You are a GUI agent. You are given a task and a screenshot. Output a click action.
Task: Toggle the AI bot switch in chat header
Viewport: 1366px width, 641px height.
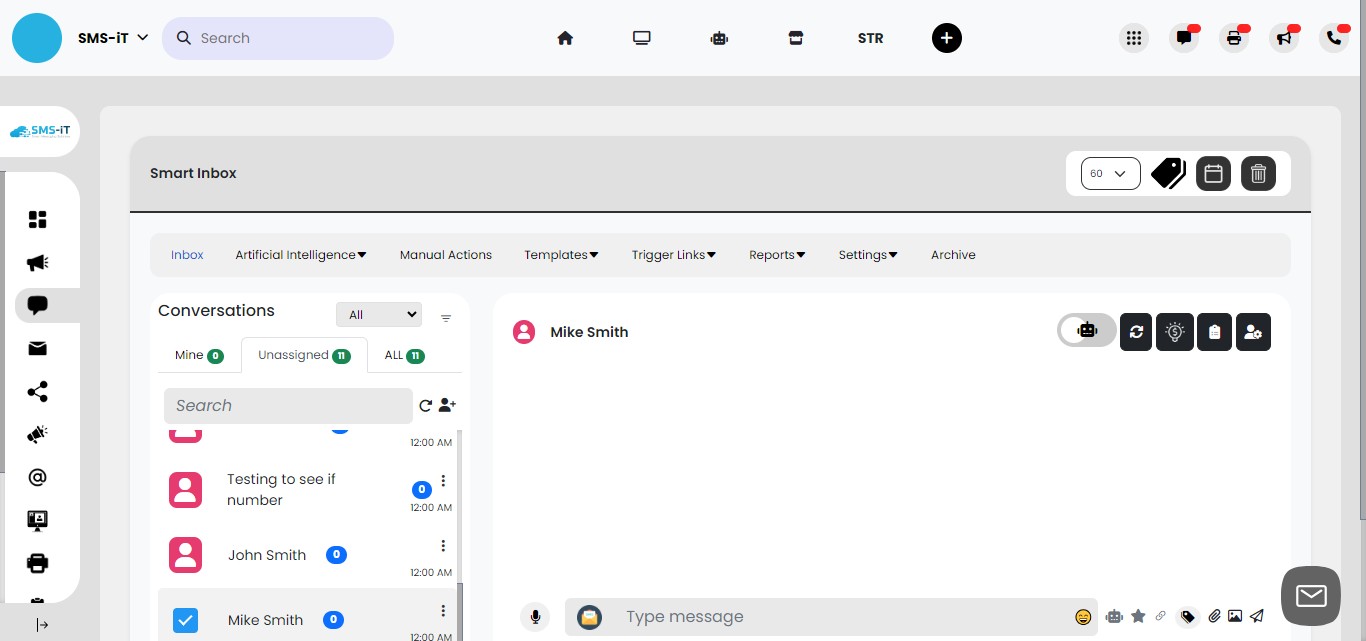pyautogui.click(x=1087, y=330)
